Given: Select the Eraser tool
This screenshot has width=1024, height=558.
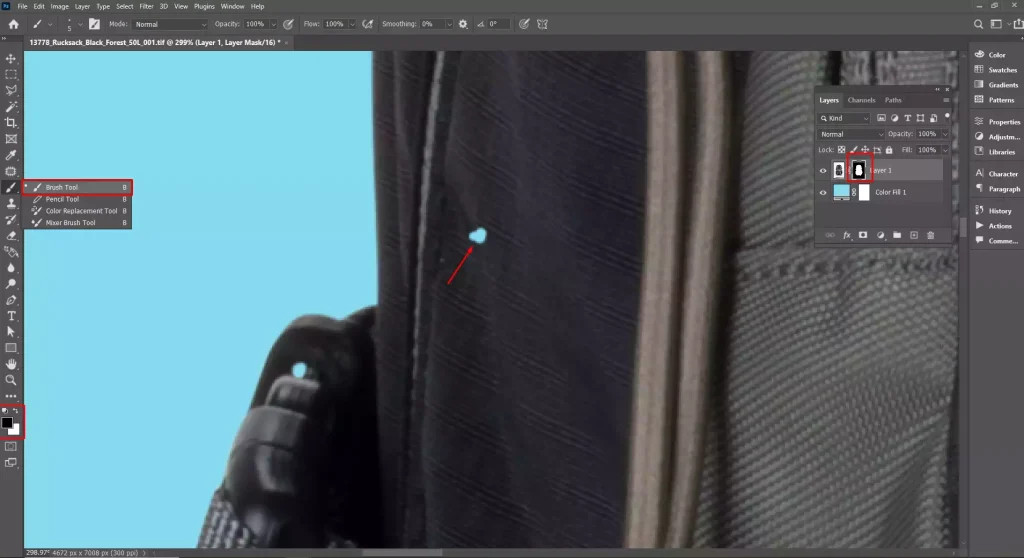Looking at the screenshot, I should [11, 235].
